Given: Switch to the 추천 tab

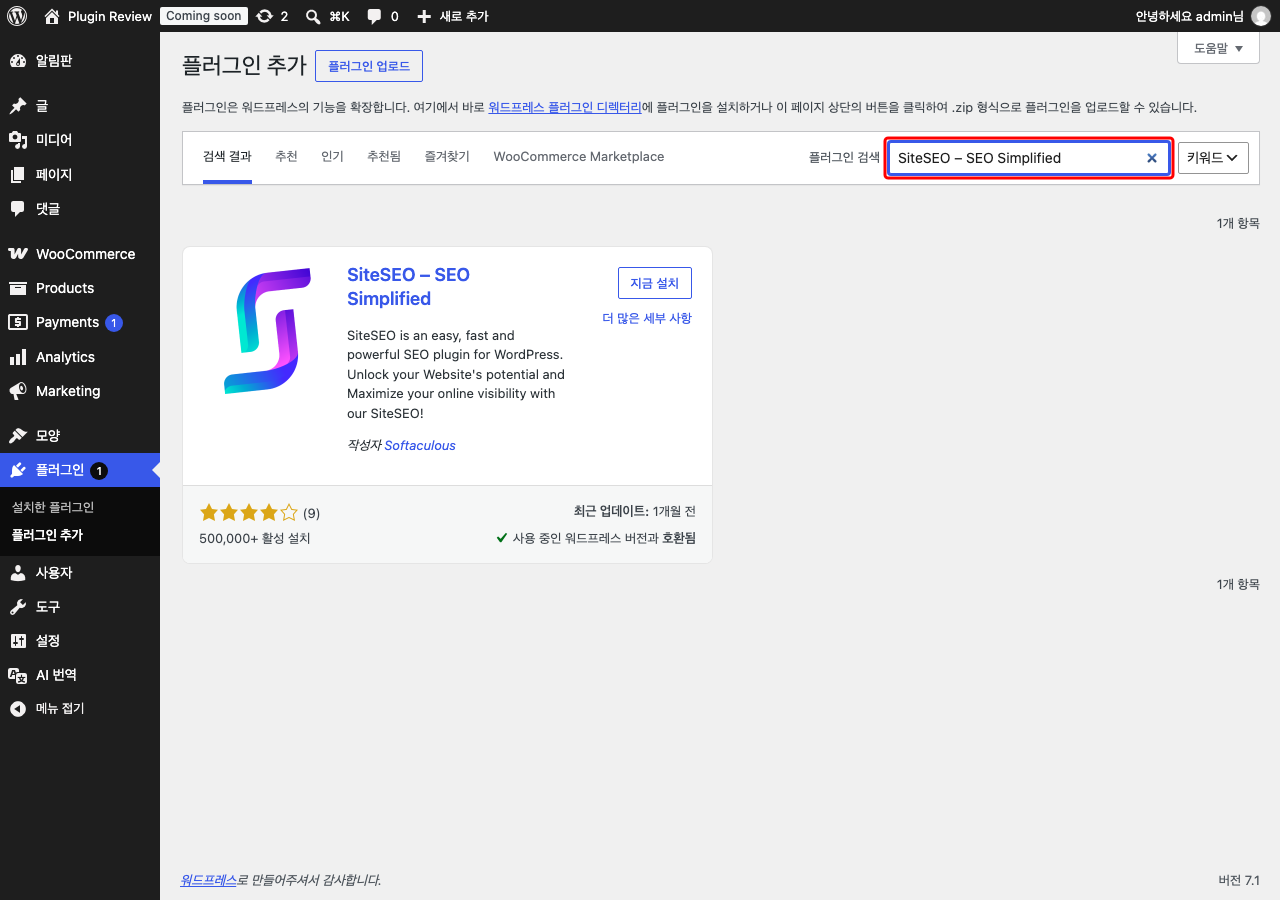Looking at the screenshot, I should 286,157.
